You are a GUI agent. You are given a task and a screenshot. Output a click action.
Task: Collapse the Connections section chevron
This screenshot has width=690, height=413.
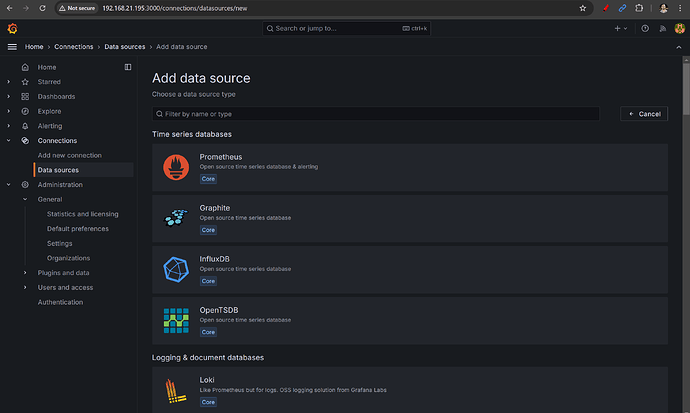[x=9, y=141]
